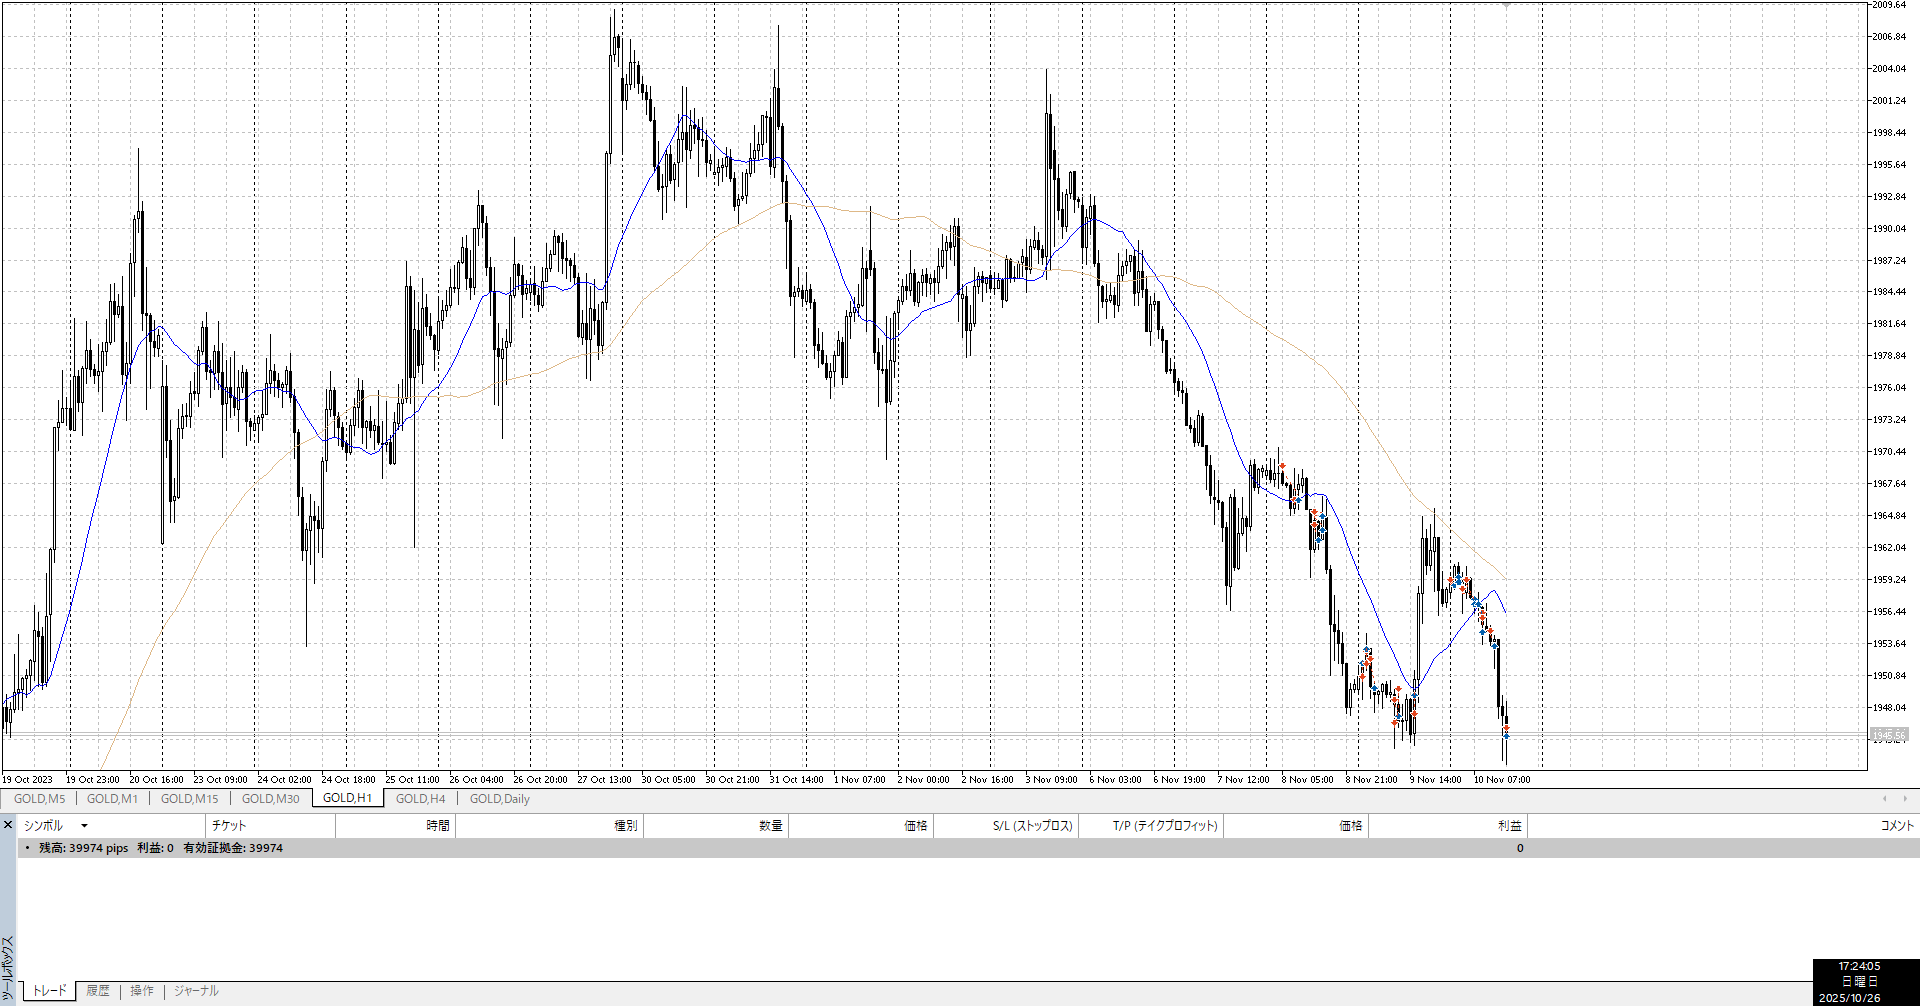Click the T/P (テイクプロフィット) column header

[1165, 826]
